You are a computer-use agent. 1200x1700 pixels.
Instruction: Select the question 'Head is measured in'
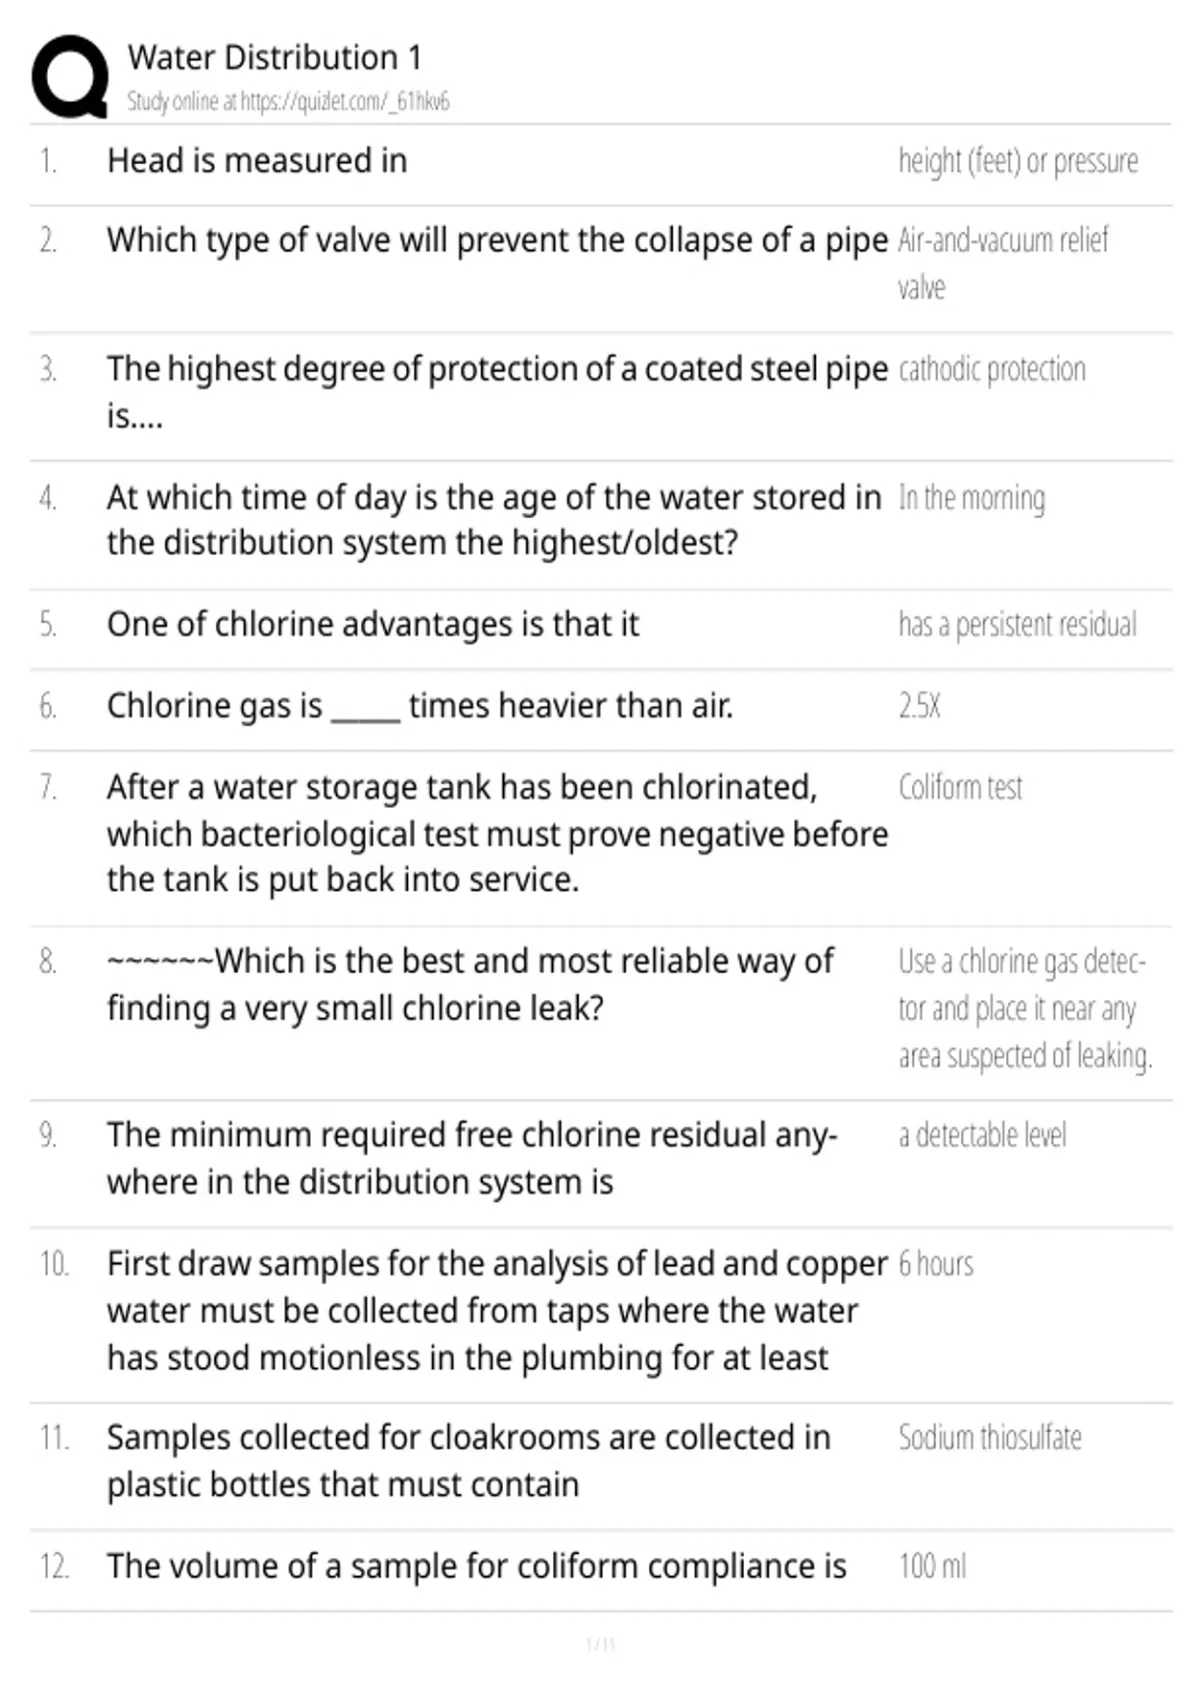click(257, 161)
